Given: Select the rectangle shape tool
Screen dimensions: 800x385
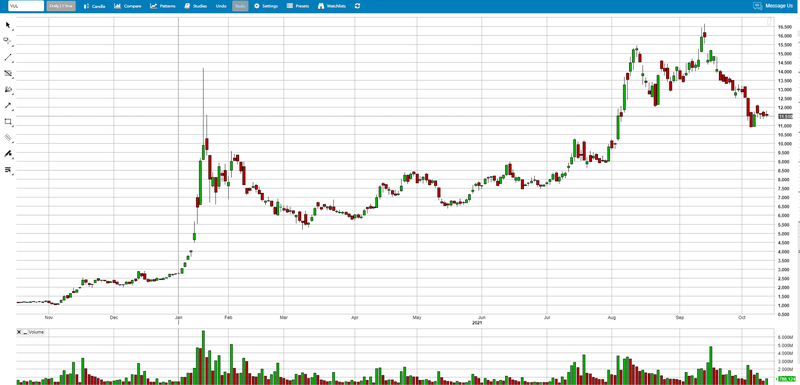Looking at the screenshot, I should click(8, 121).
